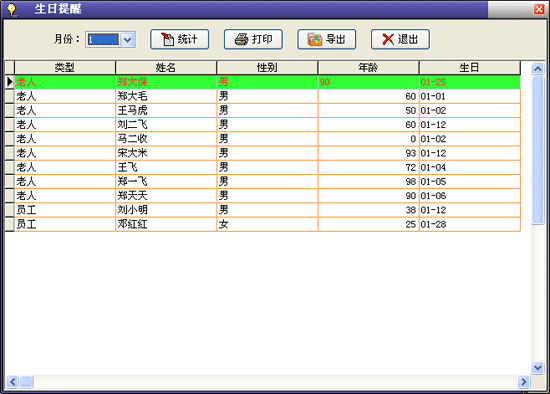Select name cell 刘小明
The image size is (550, 394).
tap(166, 210)
